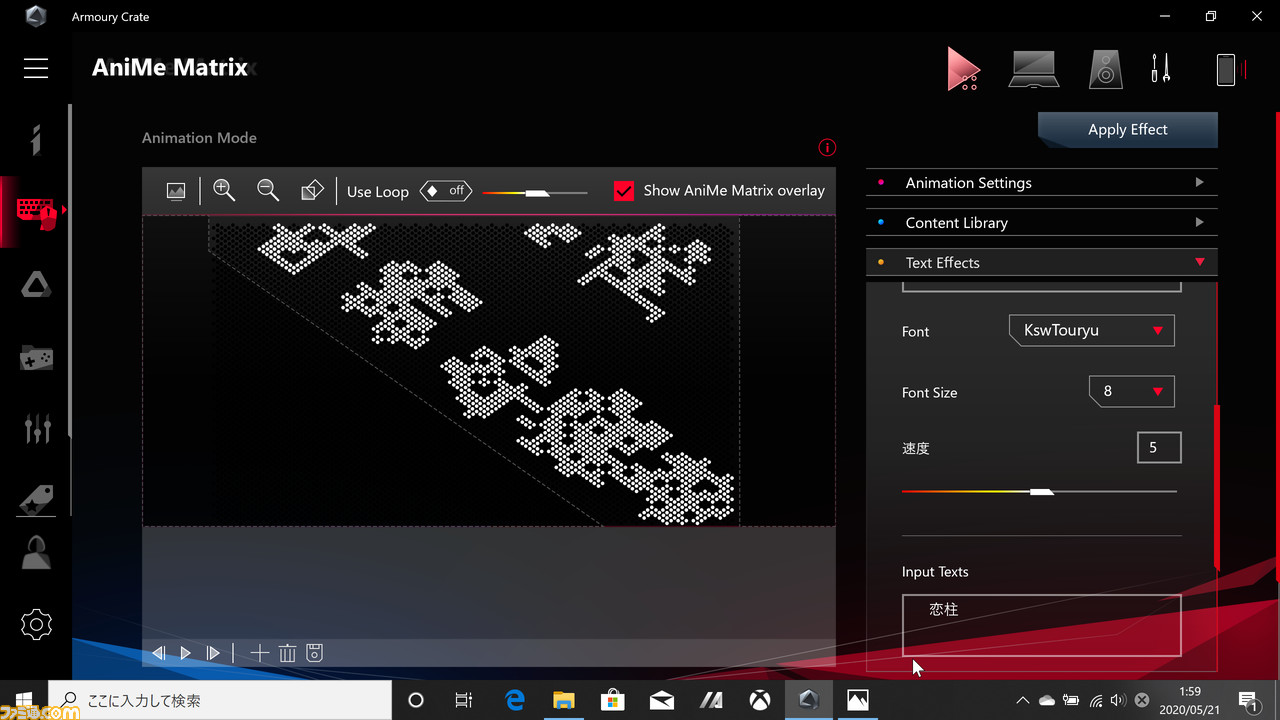1280x720 pixels.
Task: Select the laptop system mode icon
Action: (1033, 69)
